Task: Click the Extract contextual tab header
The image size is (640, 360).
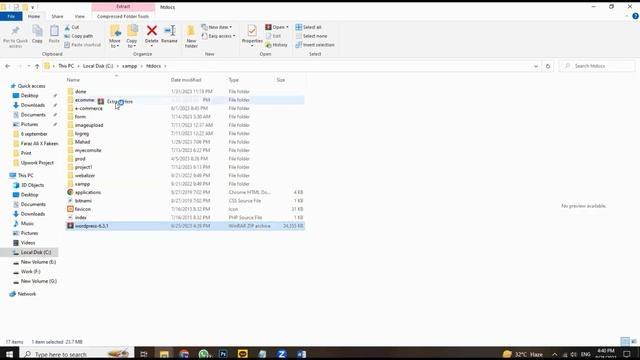Action: coord(123,7)
